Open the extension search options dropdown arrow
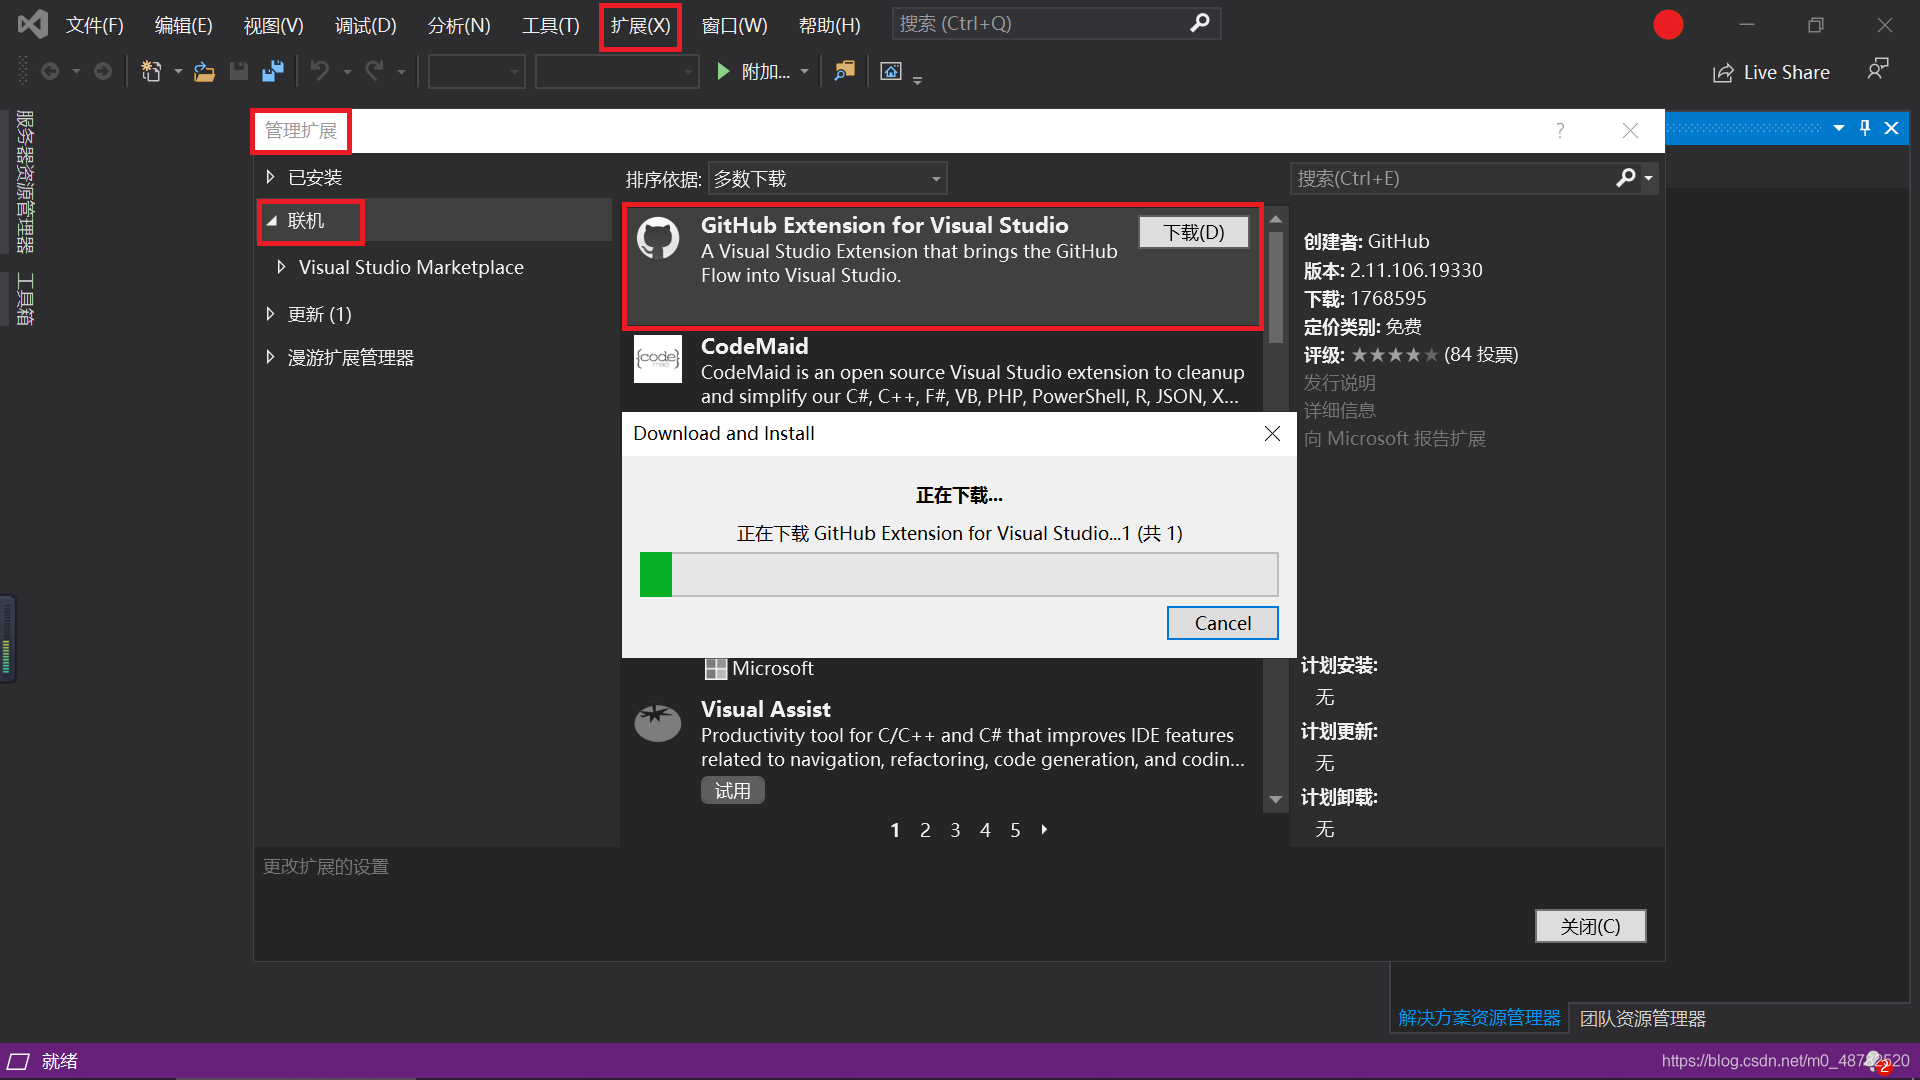This screenshot has height=1080, width=1920. coord(1648,178)
